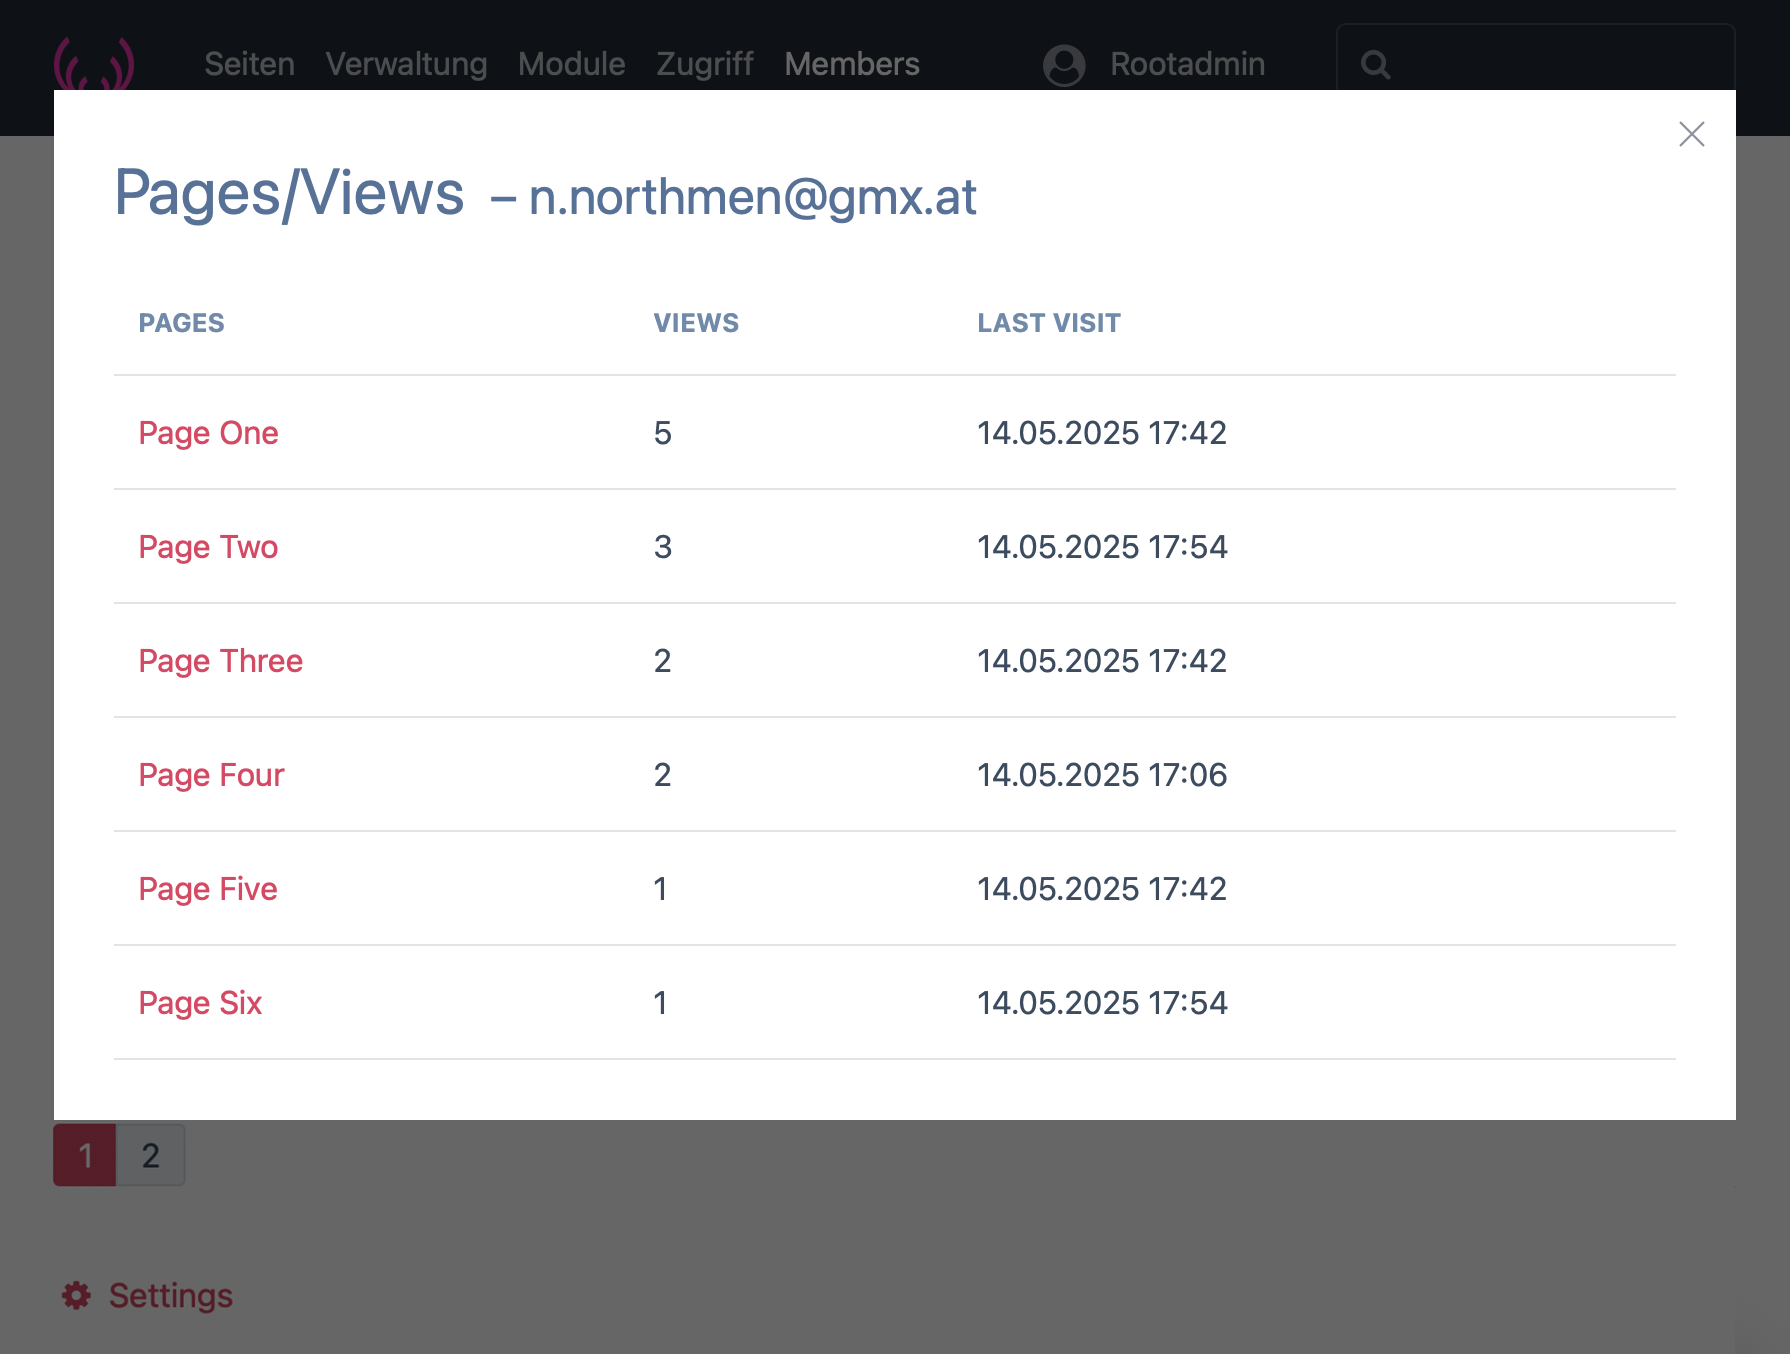Select the n.northmen@gmx.at email in title

click(752, 197)
